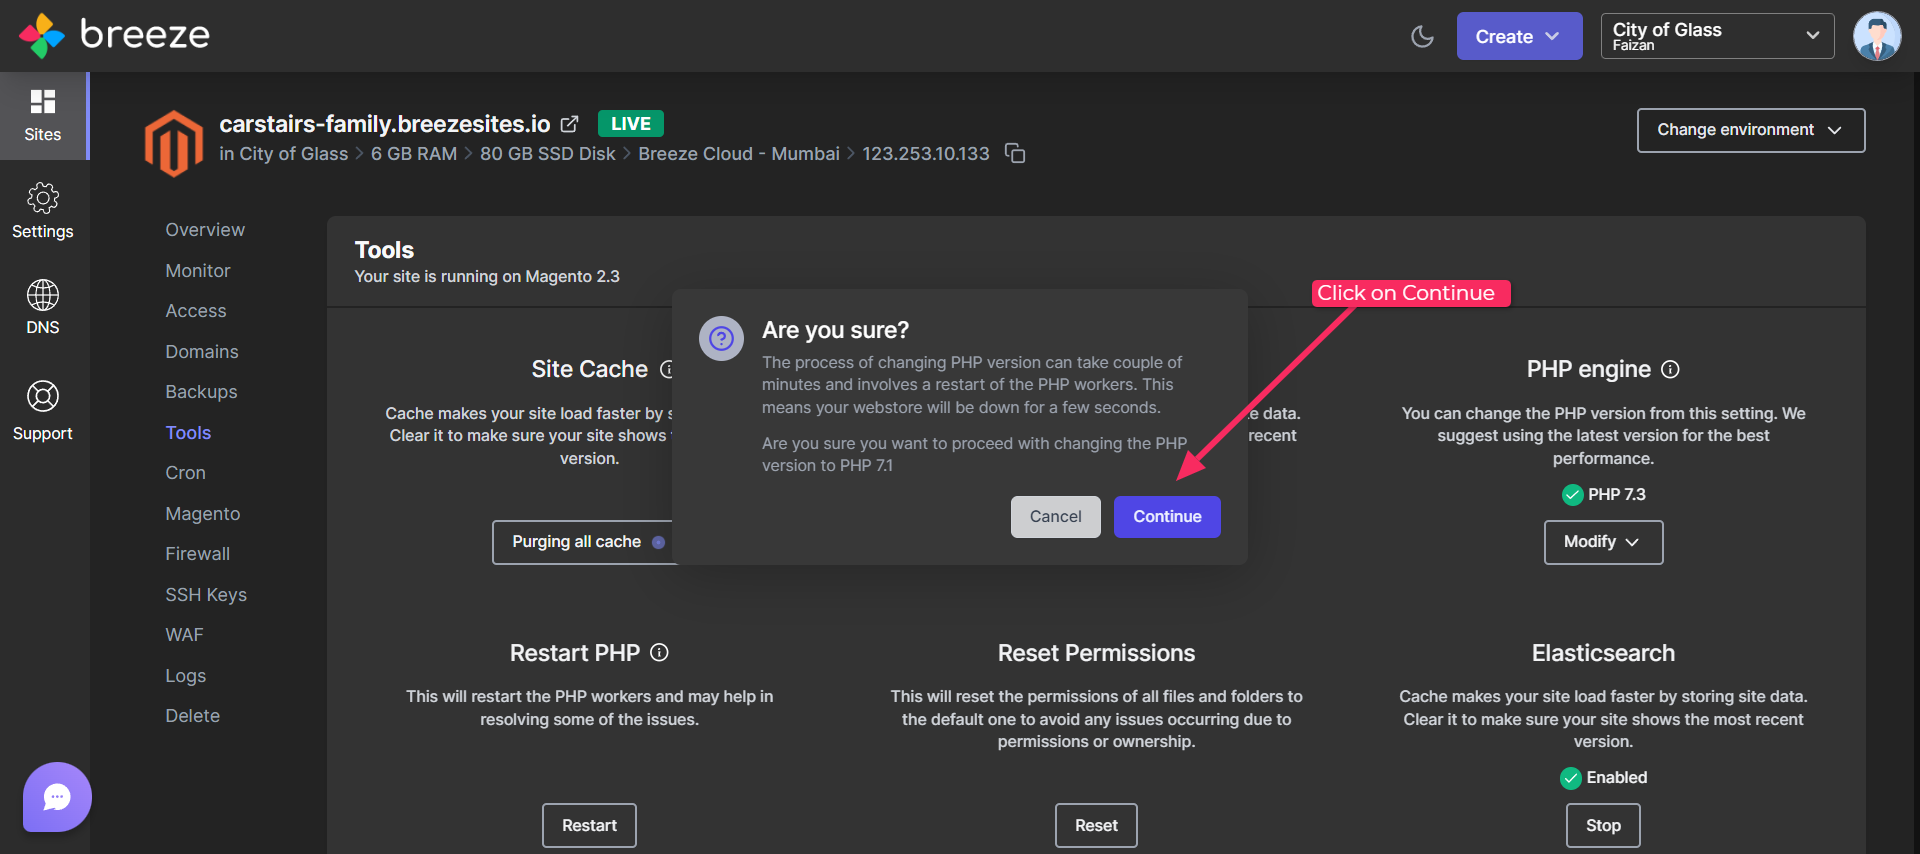Select Tools in the site menu

(x=188, y=433)
